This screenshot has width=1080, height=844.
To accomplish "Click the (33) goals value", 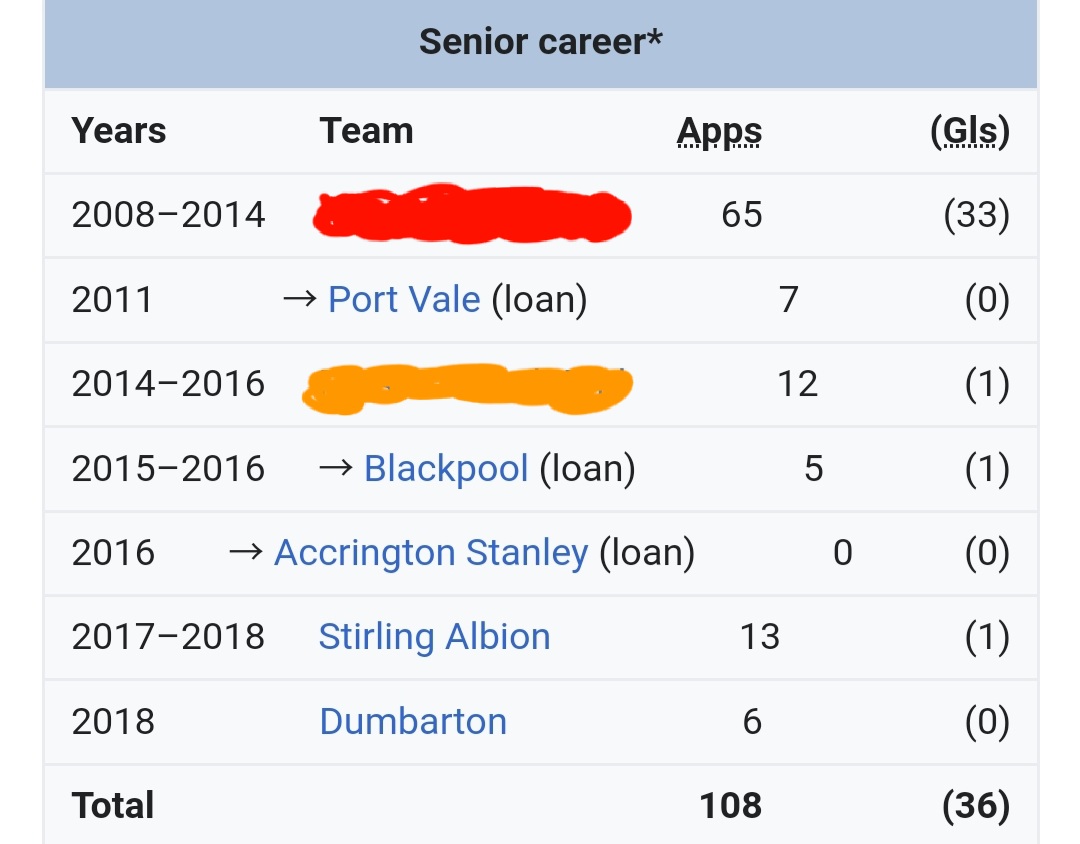I will [976, 214].
